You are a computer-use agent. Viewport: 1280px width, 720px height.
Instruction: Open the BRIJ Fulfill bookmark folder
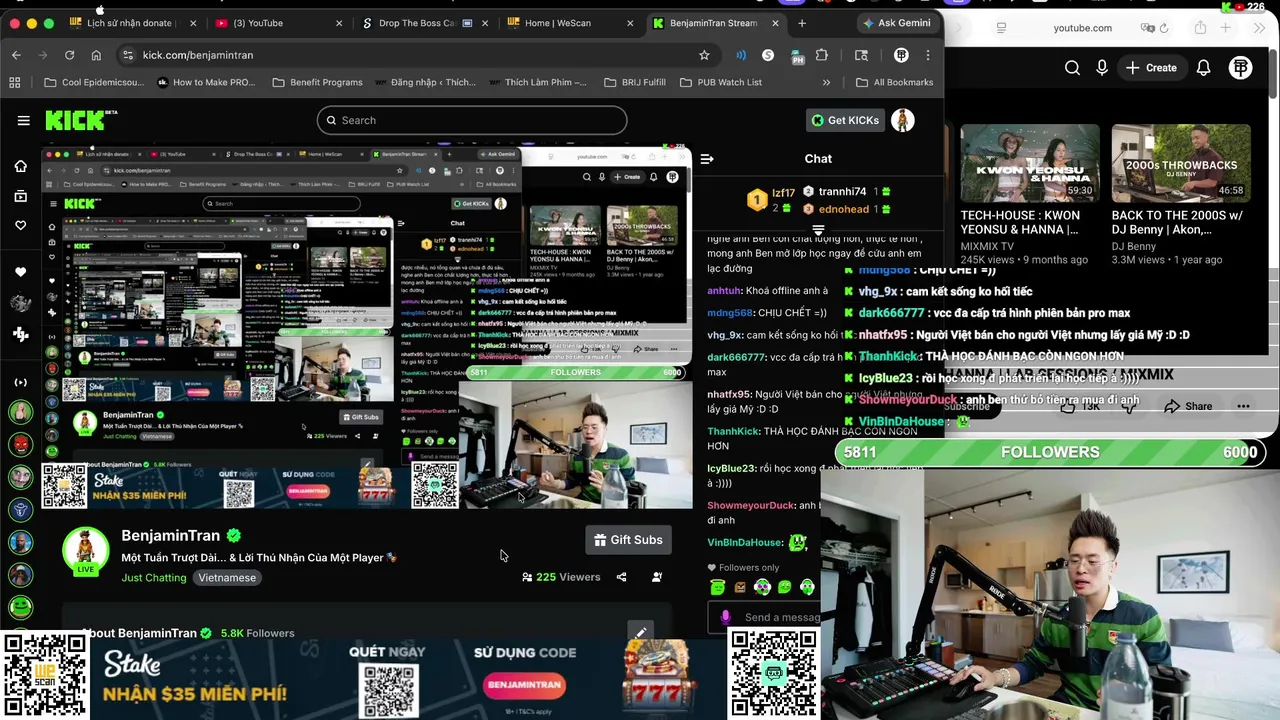(x=635, y=82)
